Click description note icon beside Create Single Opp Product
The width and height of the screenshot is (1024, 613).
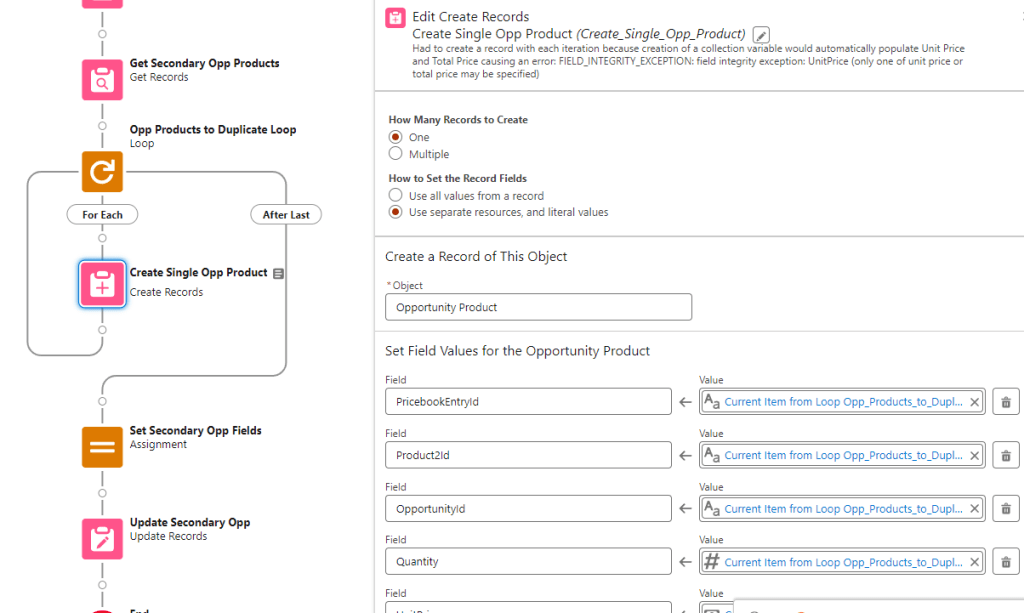click(279, 273)
